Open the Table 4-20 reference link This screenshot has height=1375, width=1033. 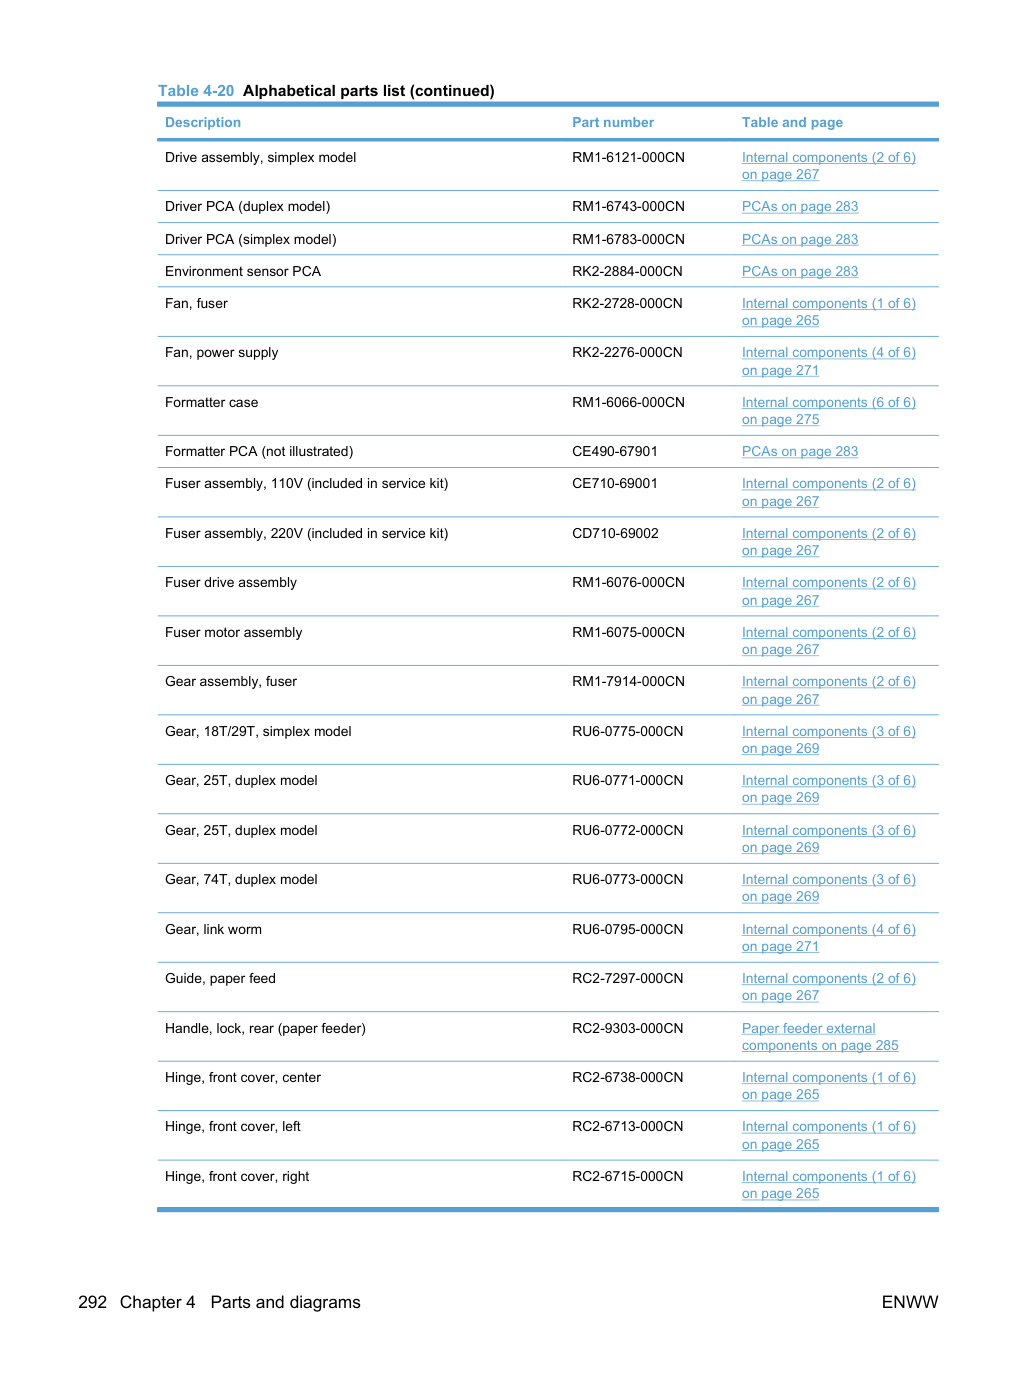tap(196, 91)
